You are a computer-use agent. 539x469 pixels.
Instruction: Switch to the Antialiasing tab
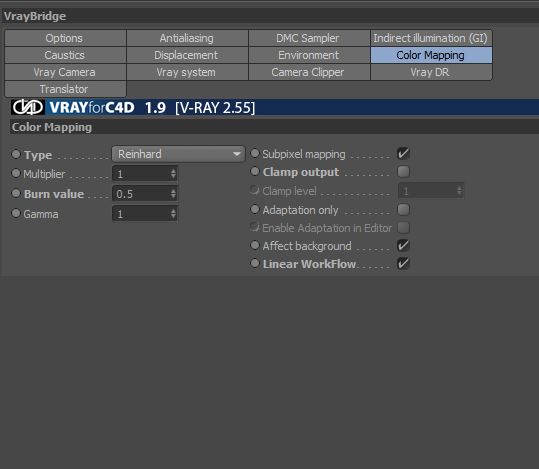(x=187, y=38)
